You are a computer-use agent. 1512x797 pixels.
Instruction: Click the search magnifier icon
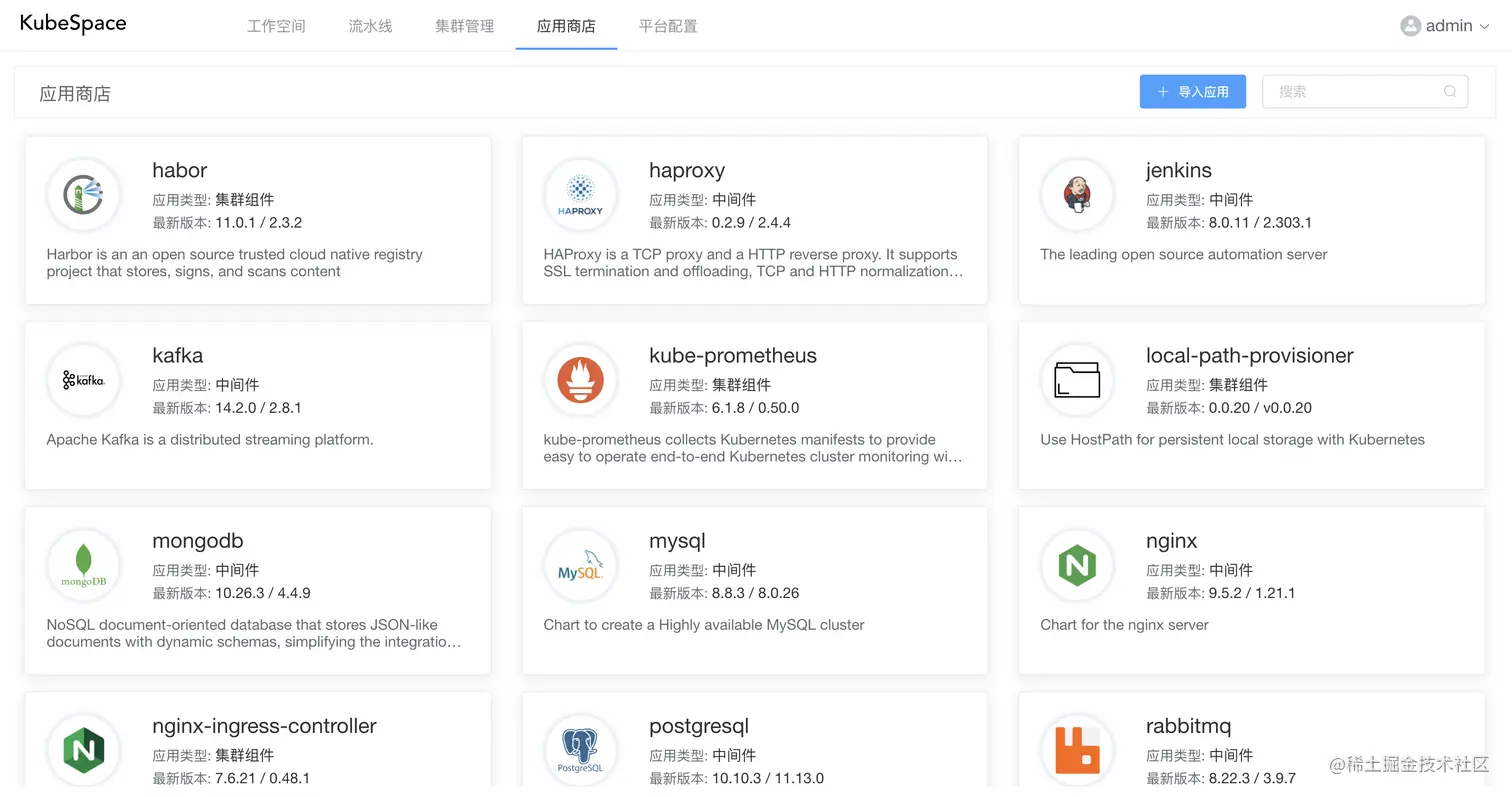click(1449, 91)
